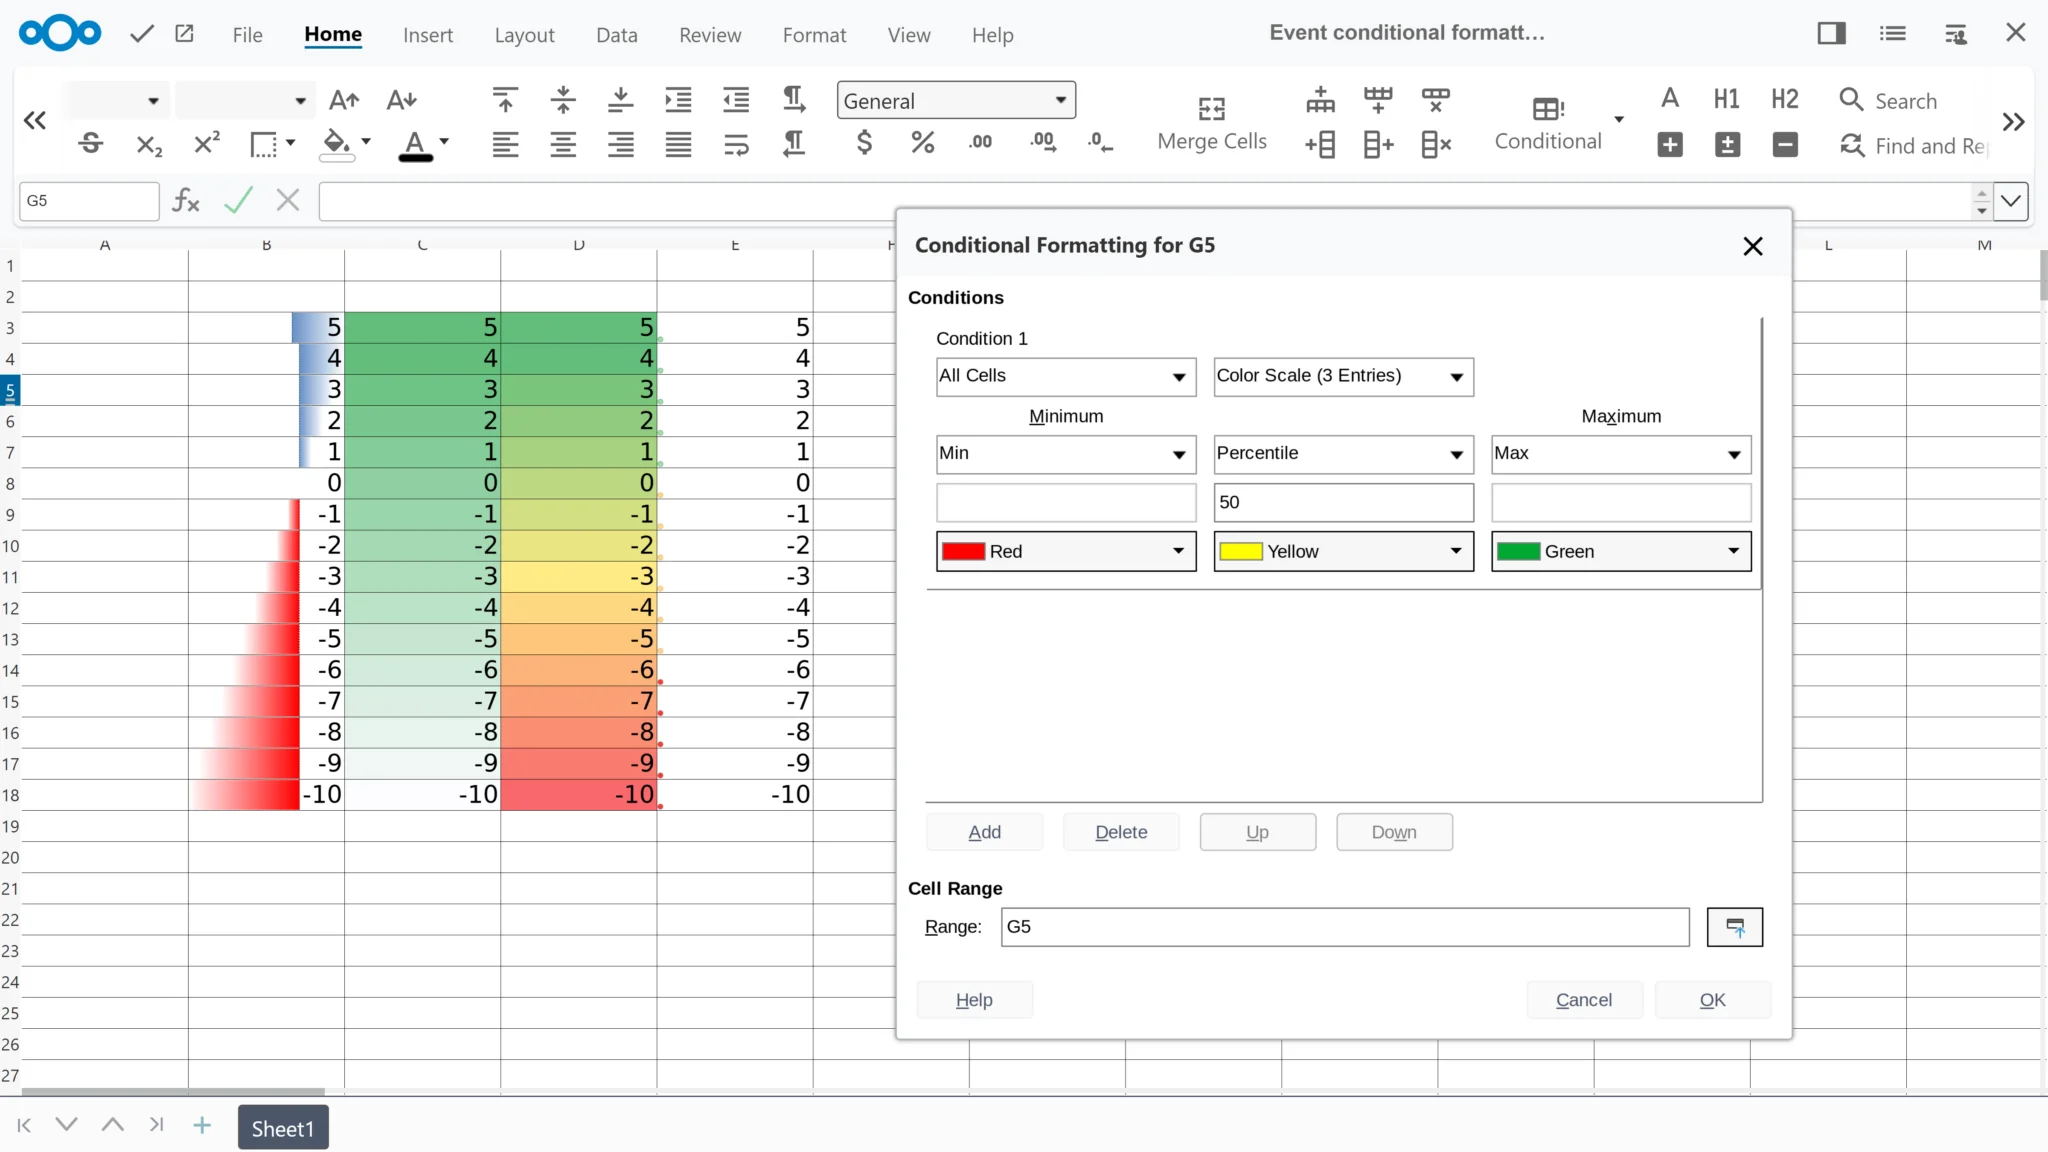This screenshot has width=2048, height=1152.
Task: Click the strikethrough text icon
Action: point(91,144)
